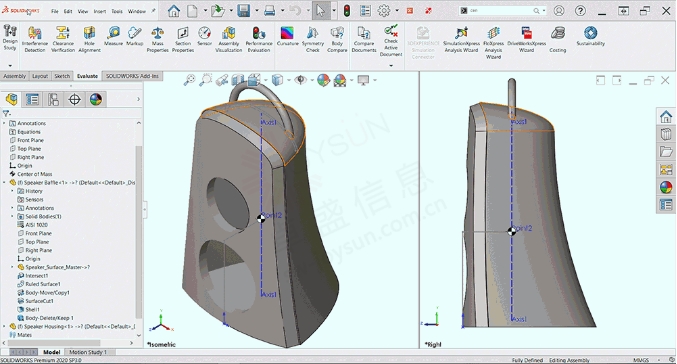Screen dimensions: 677x364
Task: Open the DisplayManager color sphere tab
Action: click(x=96, y=99)
